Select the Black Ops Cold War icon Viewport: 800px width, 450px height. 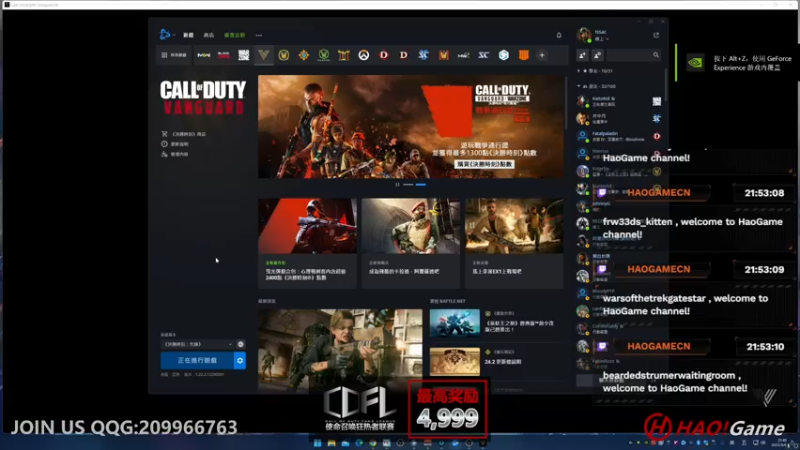click(x=223, y=55)
